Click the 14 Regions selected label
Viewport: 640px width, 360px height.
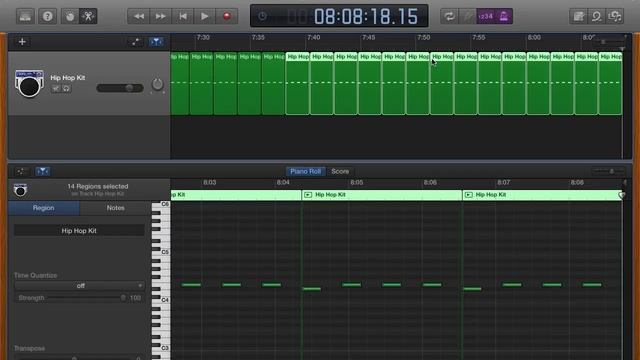click(98, 186)
